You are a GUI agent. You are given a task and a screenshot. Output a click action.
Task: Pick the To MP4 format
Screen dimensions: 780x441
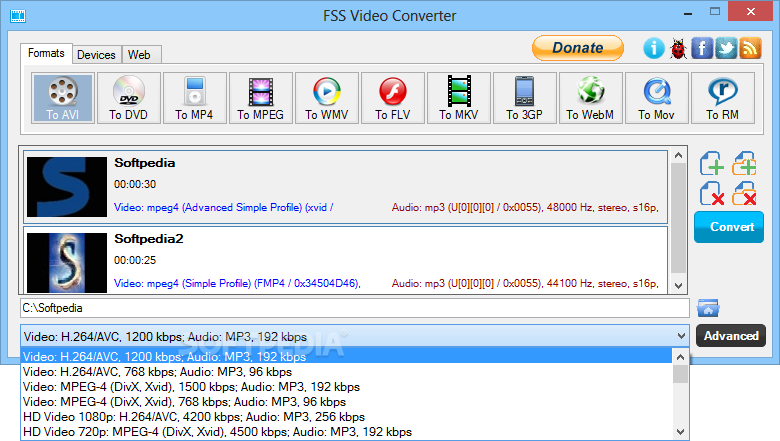pos(195,98)
